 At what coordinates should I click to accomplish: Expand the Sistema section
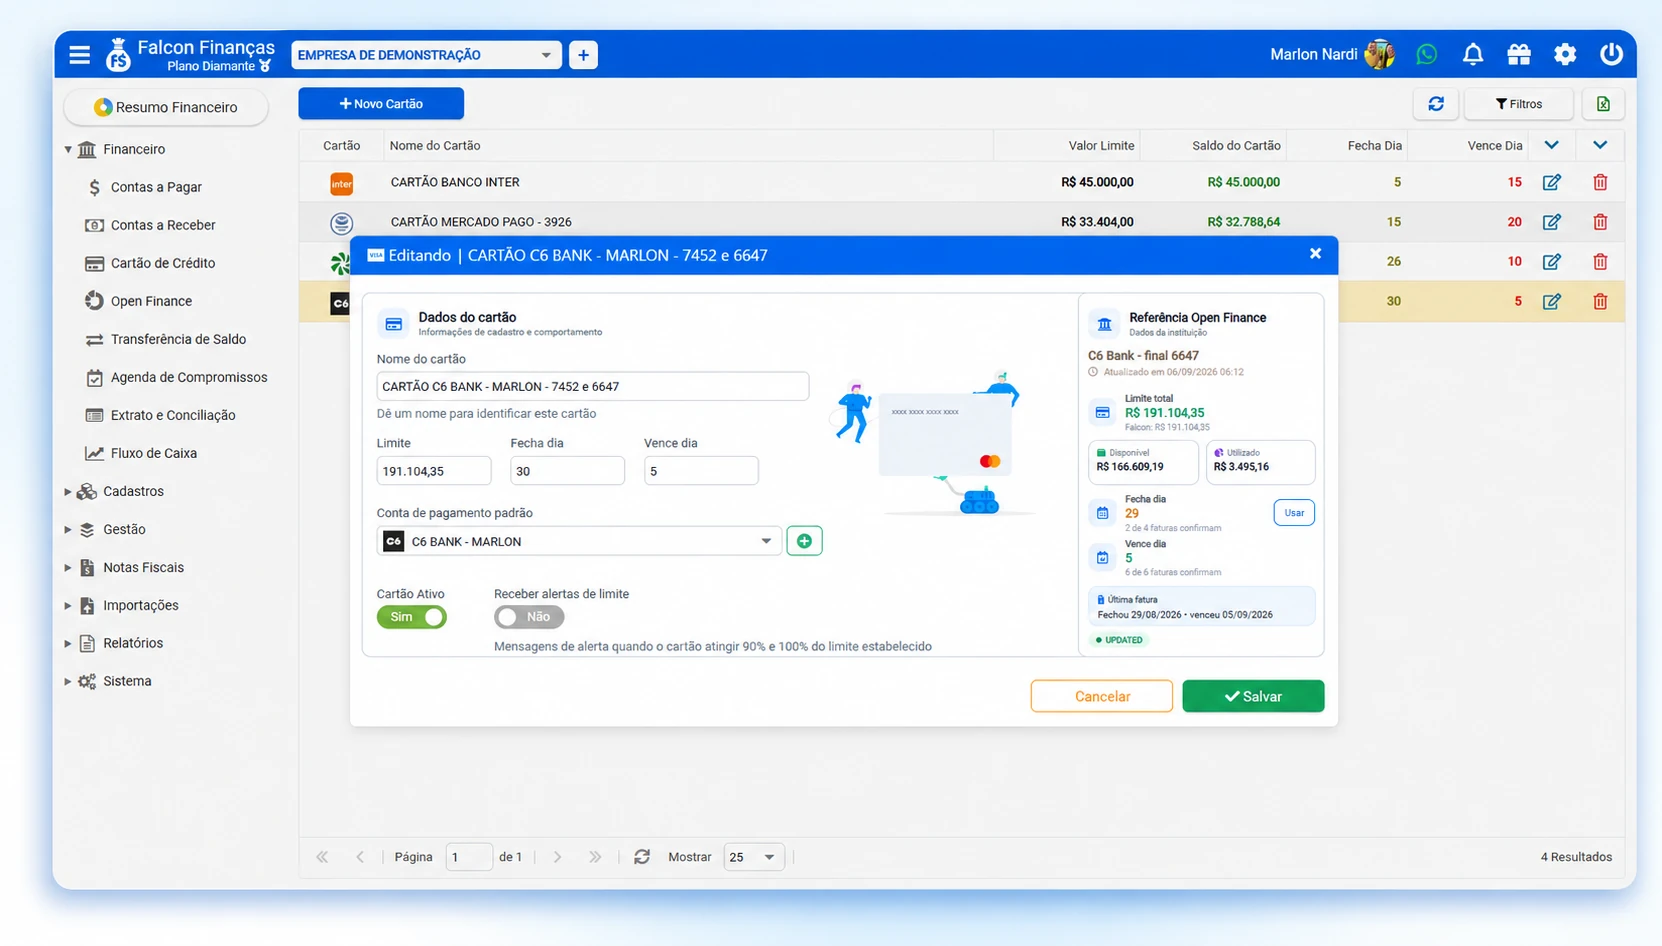pyautogui.click(x=68, y=681)
